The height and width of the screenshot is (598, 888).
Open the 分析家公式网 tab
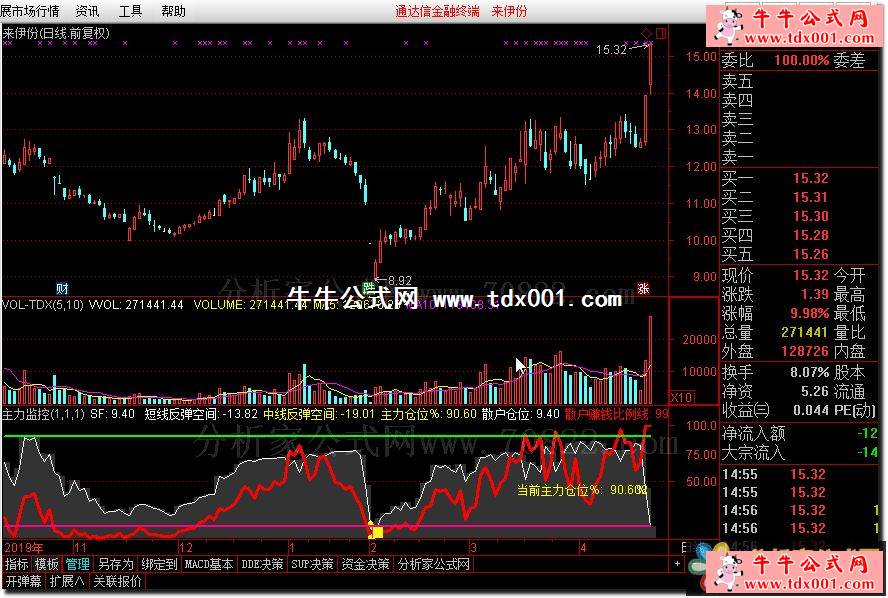433,564
